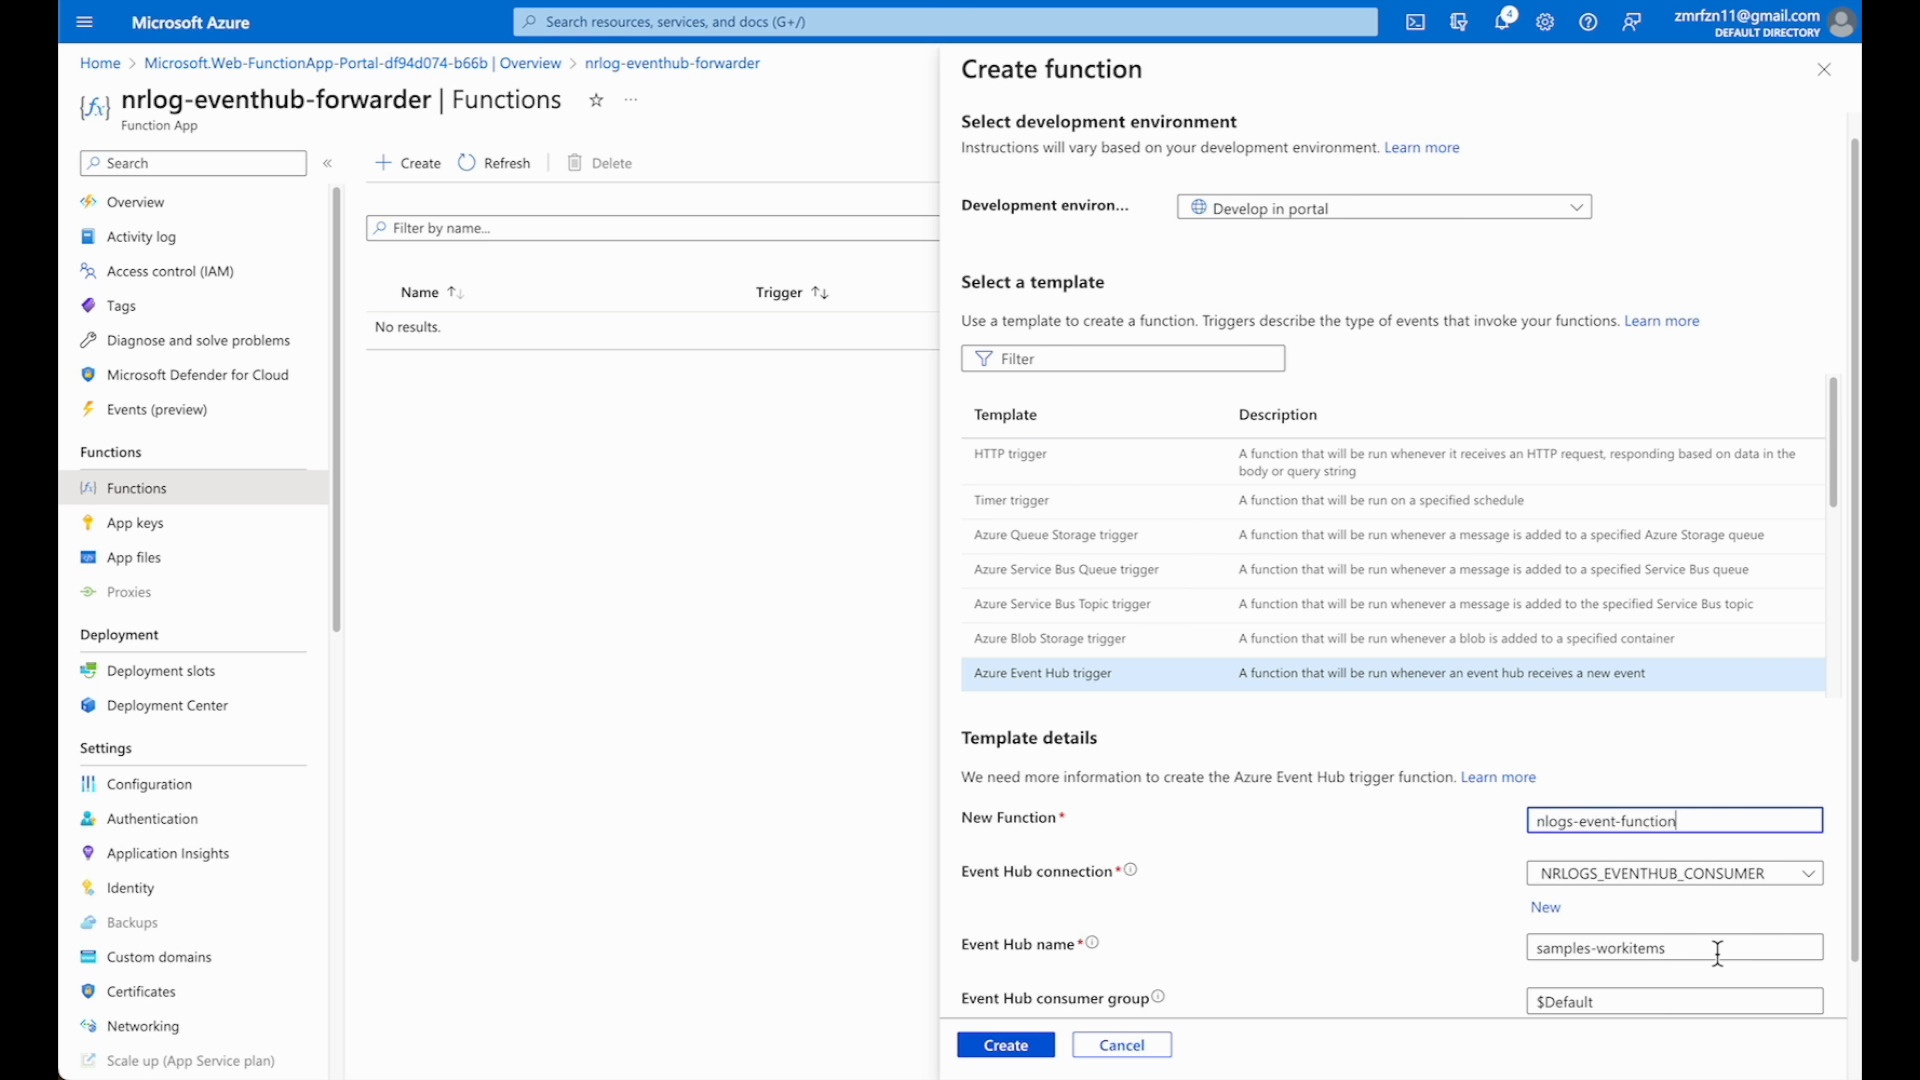
Task: Collapse the left sidebar with the chevron icon
Action: pyautogui.click(x=328, y=163)
